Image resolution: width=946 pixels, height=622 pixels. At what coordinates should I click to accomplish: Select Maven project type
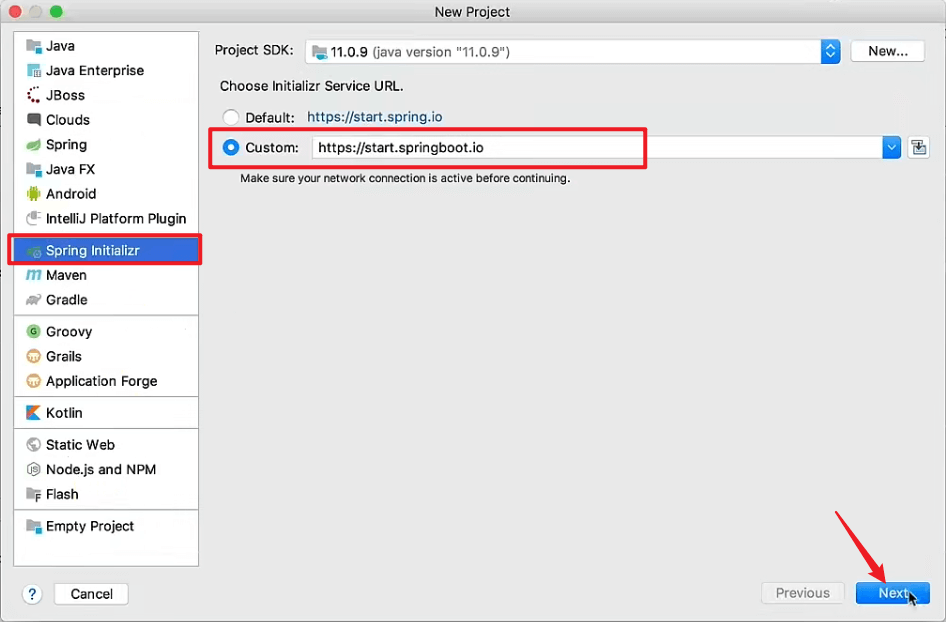106,275
